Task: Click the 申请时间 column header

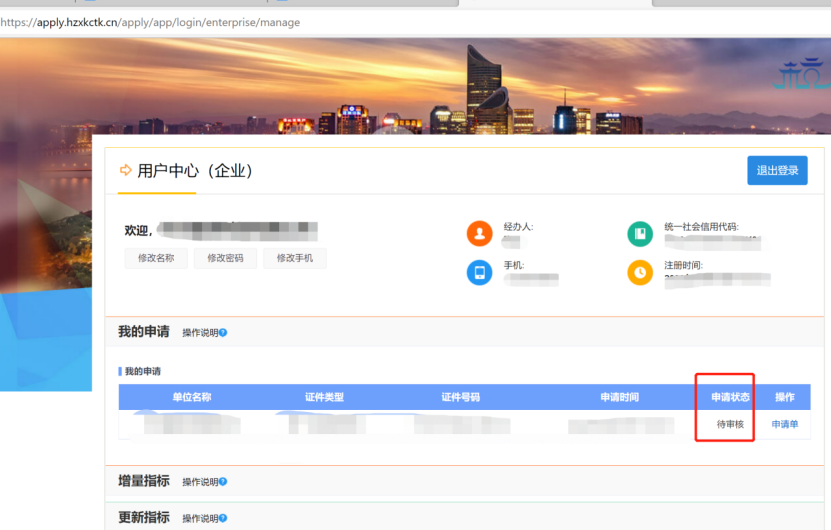Action: pos(619,397)
